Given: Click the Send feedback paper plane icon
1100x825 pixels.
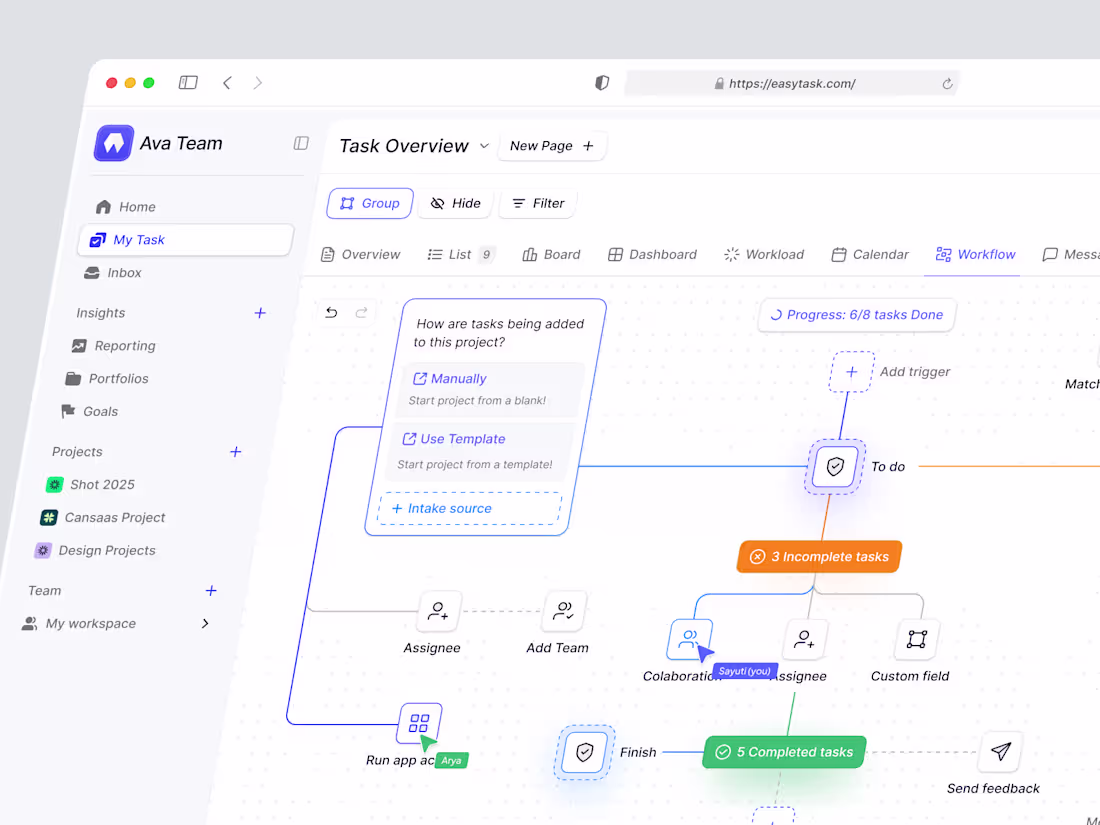Looking at the screenshot, I should (x=999, y=752).
